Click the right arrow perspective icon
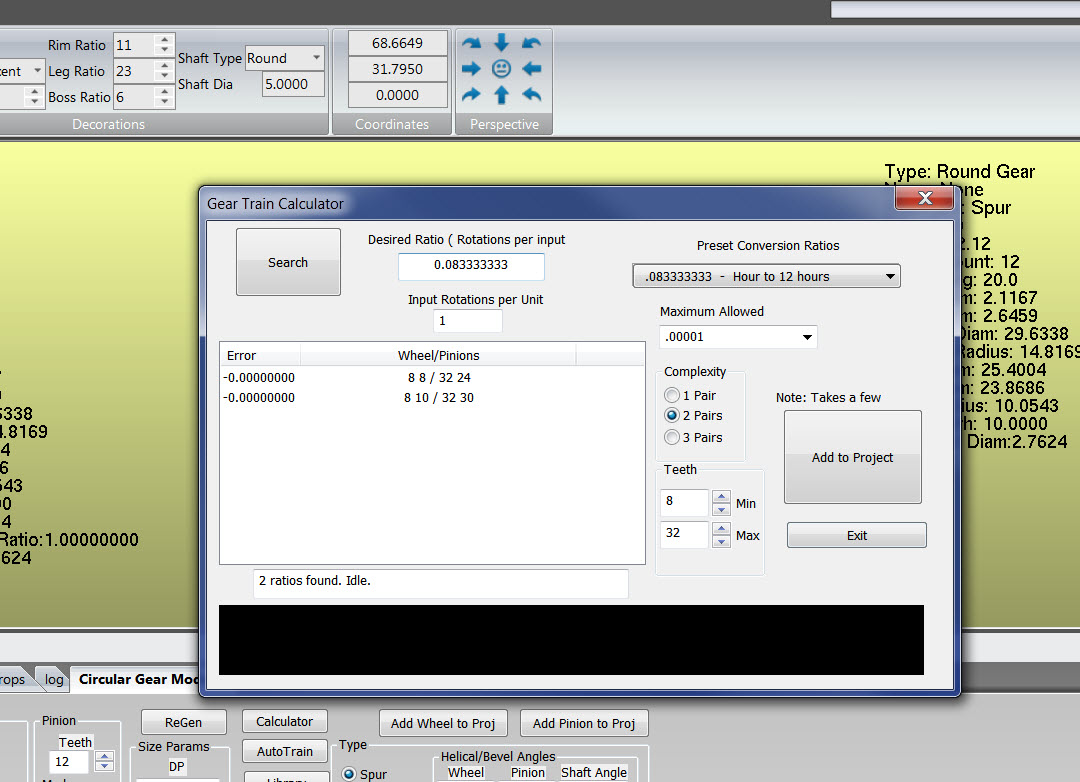This screenshot has width=1080, height=782. tap(472, 69)
